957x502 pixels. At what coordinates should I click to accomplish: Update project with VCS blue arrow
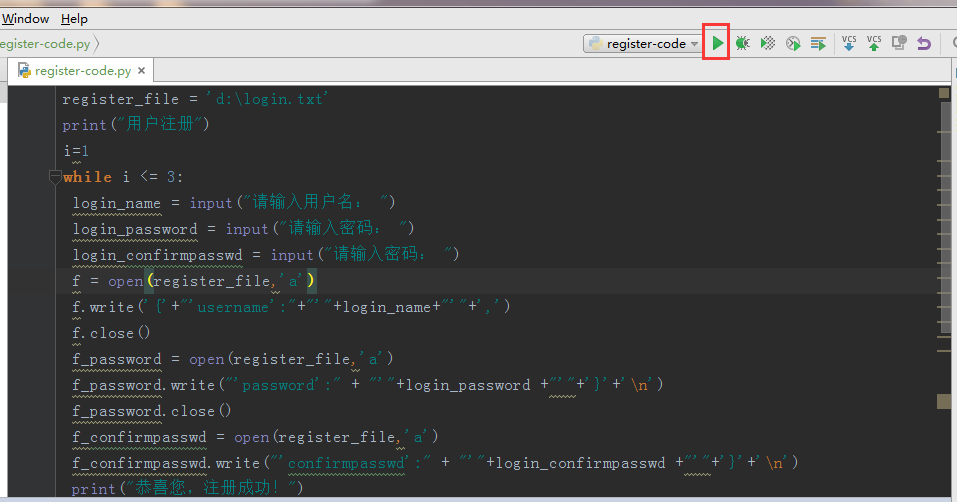(849, 43)
